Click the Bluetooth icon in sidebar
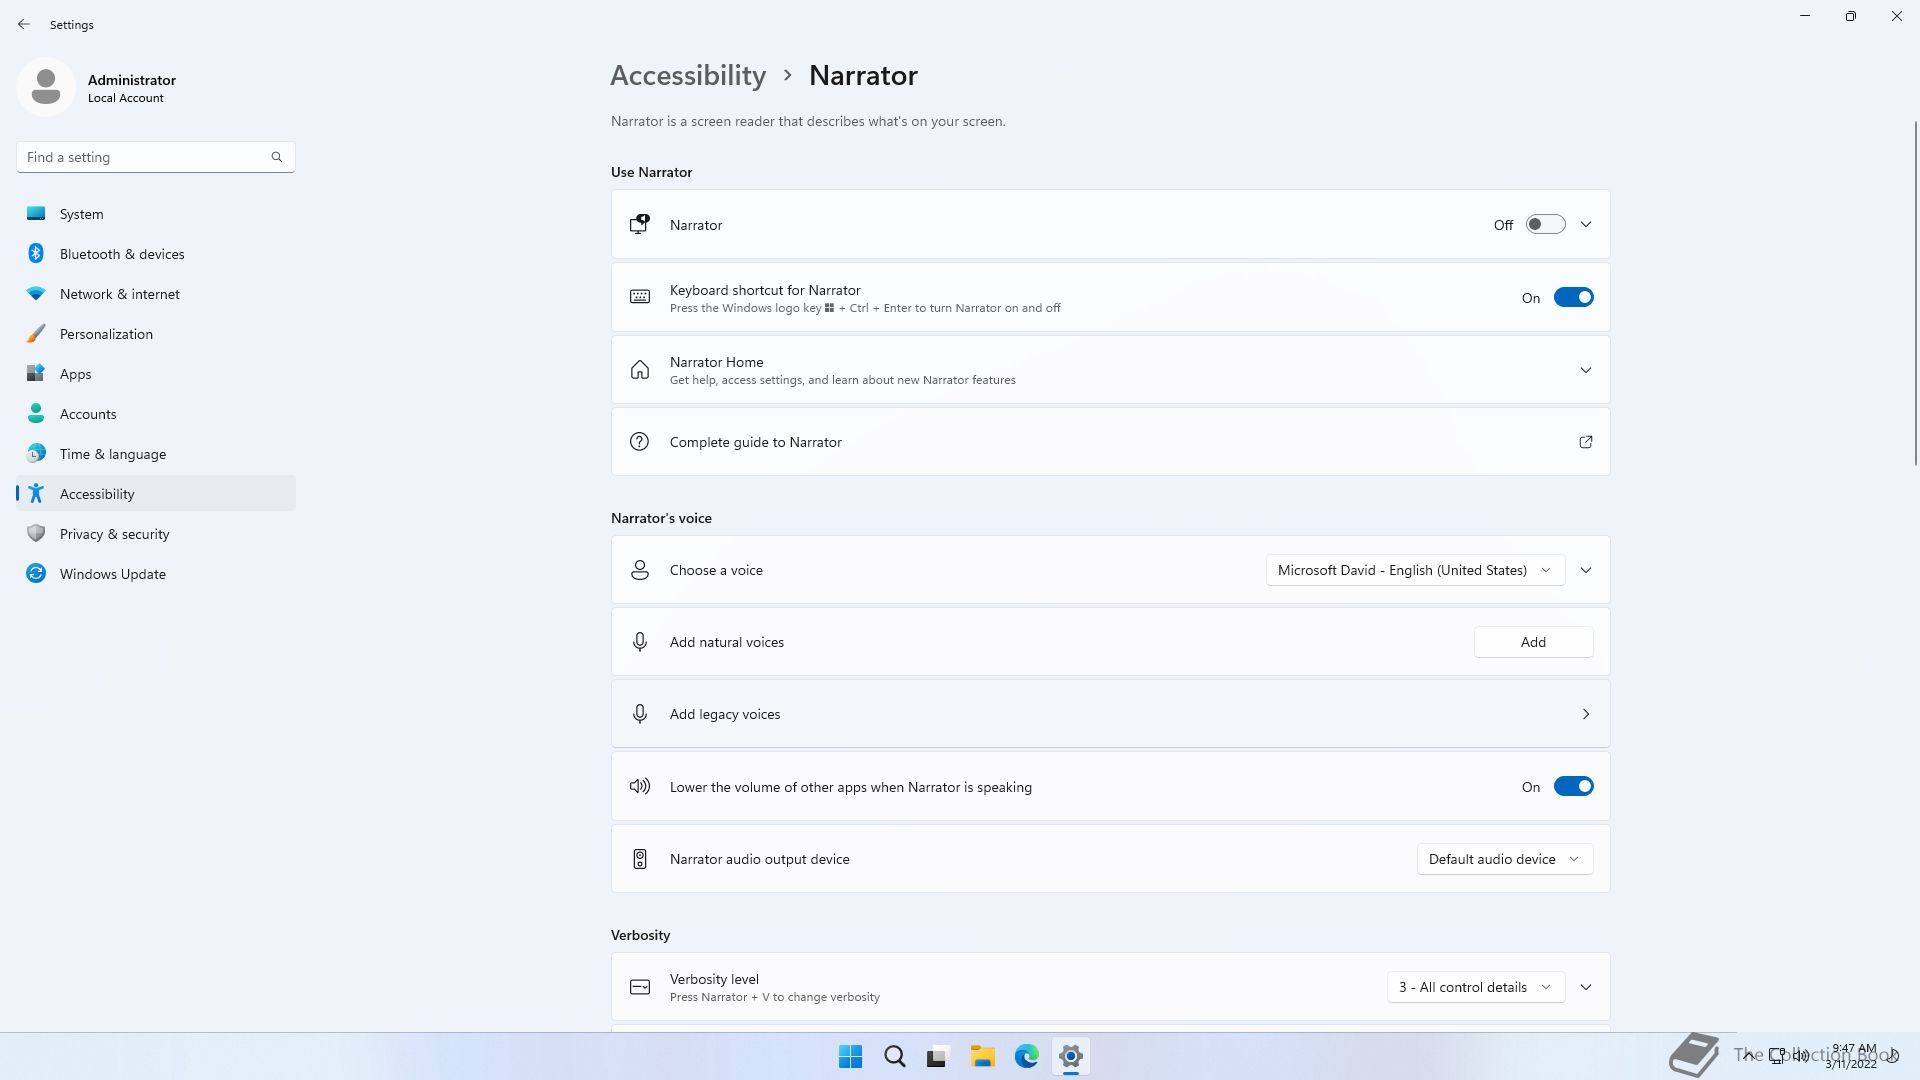The image size is (1920, 1080). pos(36,253)
